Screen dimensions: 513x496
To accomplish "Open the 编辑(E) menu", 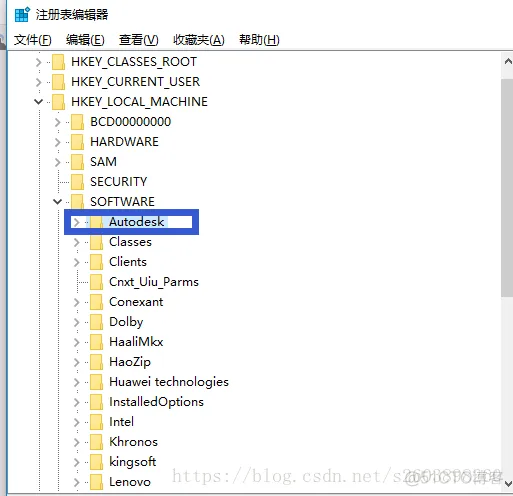I will (85, 40).
